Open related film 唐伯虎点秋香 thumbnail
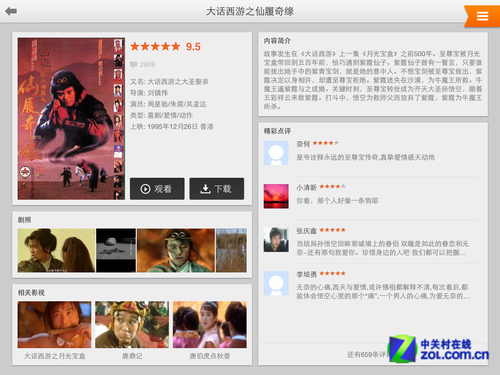This screenshot has width=500, height=375. click(210, 325)
